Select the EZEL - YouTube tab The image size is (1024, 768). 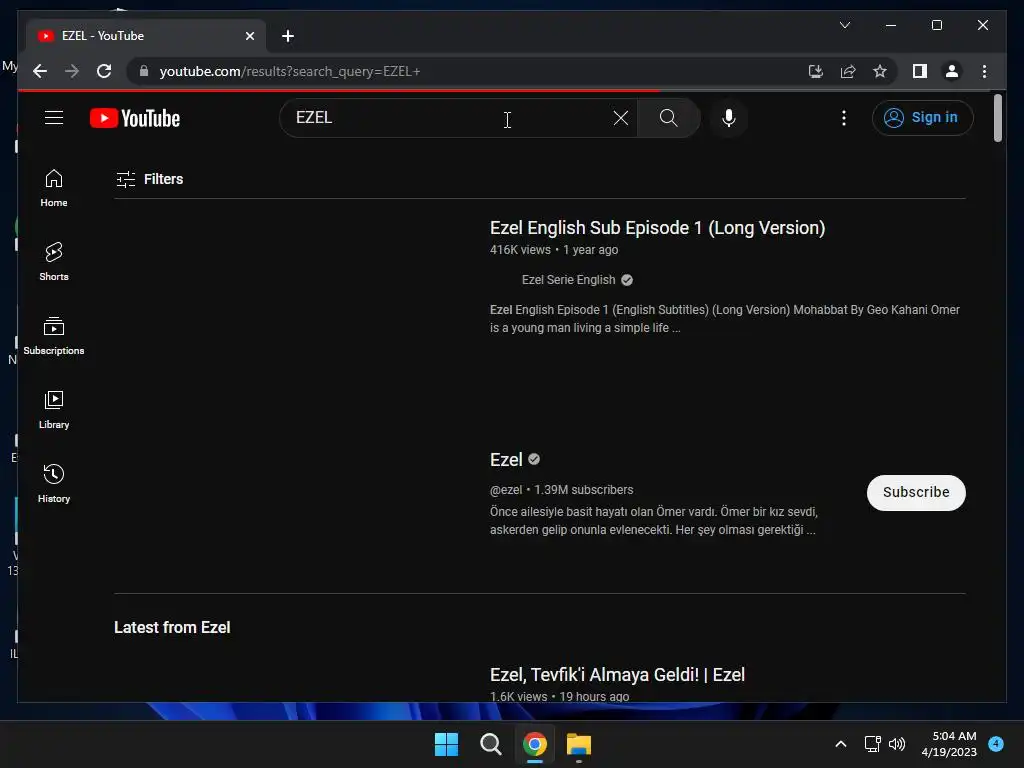point(146,36)
